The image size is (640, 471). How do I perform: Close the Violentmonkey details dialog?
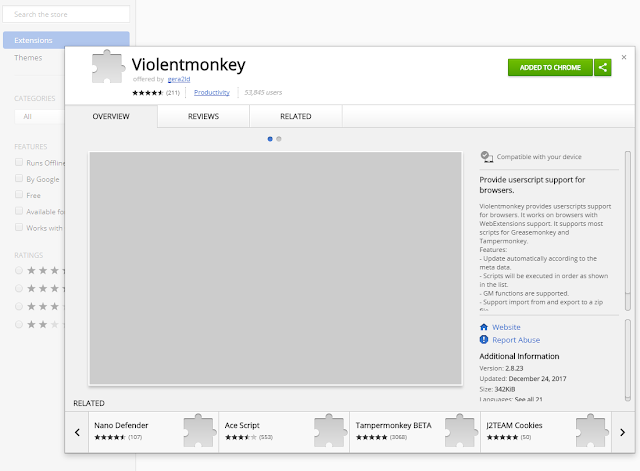coord(624,57)
